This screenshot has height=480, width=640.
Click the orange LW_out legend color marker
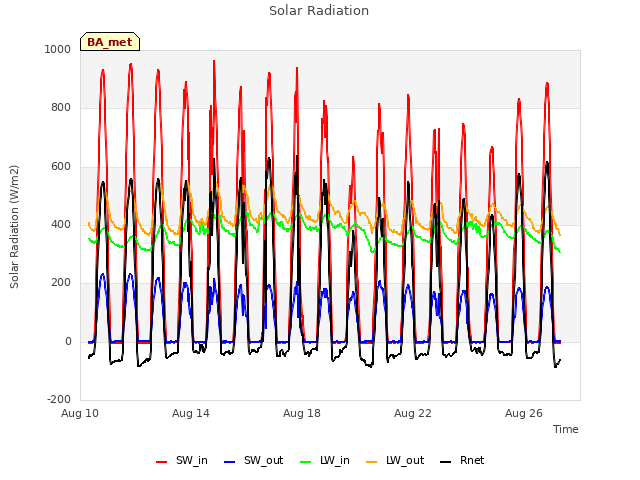coord(372,462)
